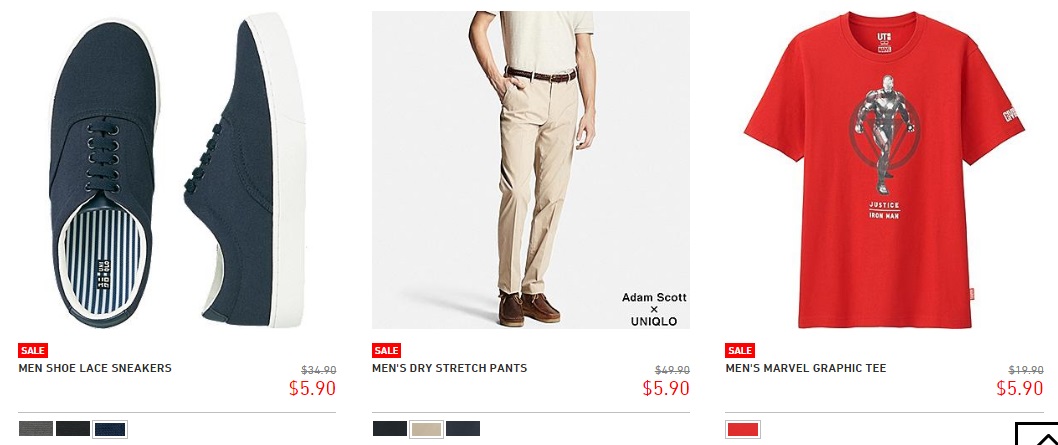Choose the beige pants color swatch
Screen dimensions: 1058x445
(x=426, y=429)
